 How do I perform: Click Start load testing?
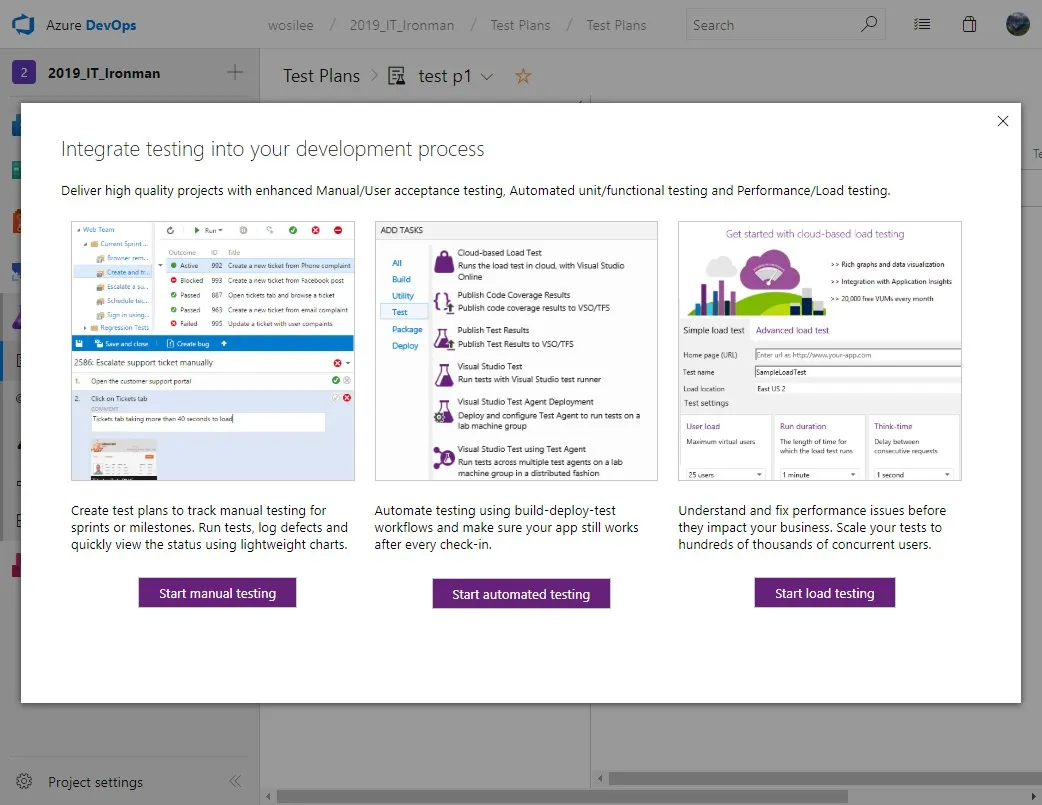[824, 592]
